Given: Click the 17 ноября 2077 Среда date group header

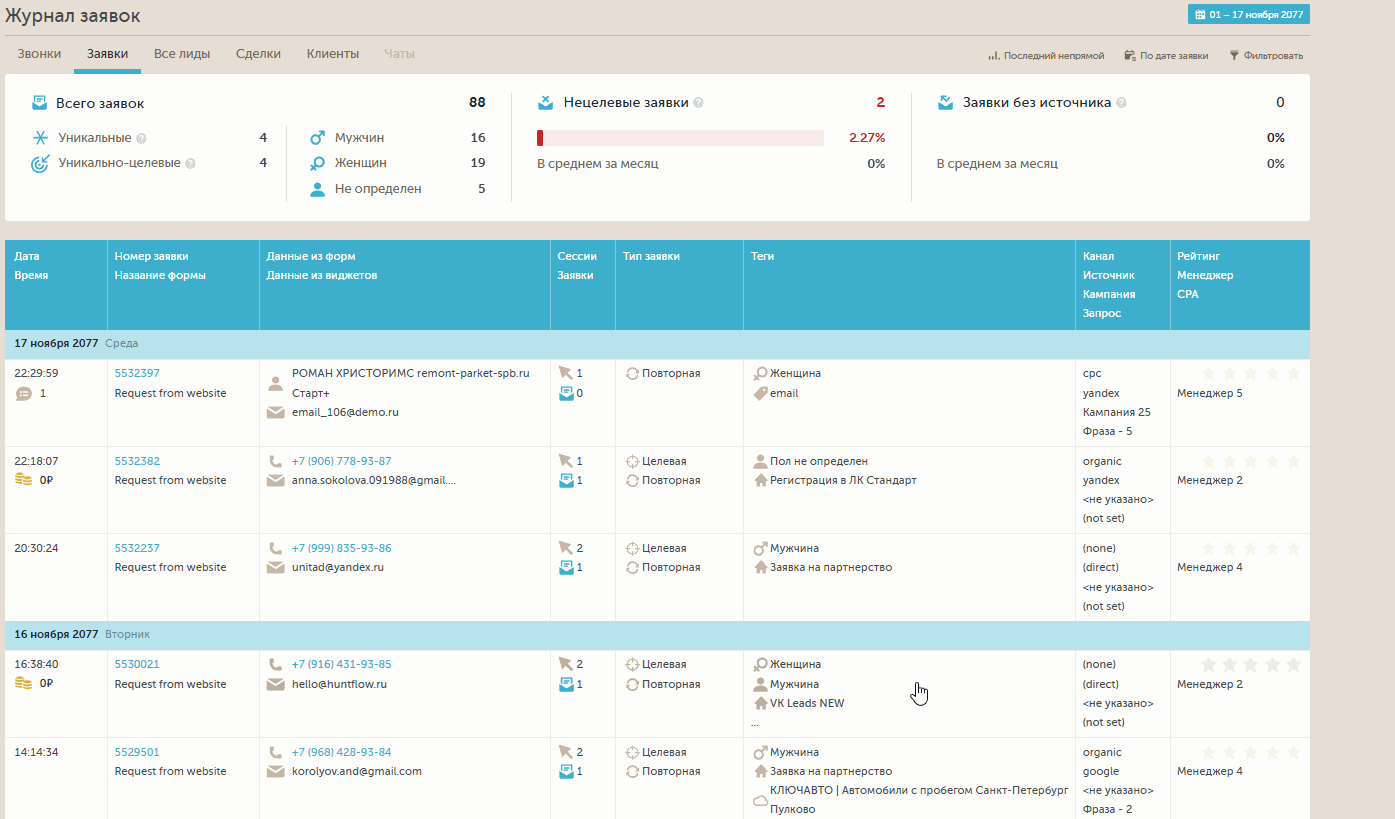Looking at the screenshot, I should click(657, 343).
